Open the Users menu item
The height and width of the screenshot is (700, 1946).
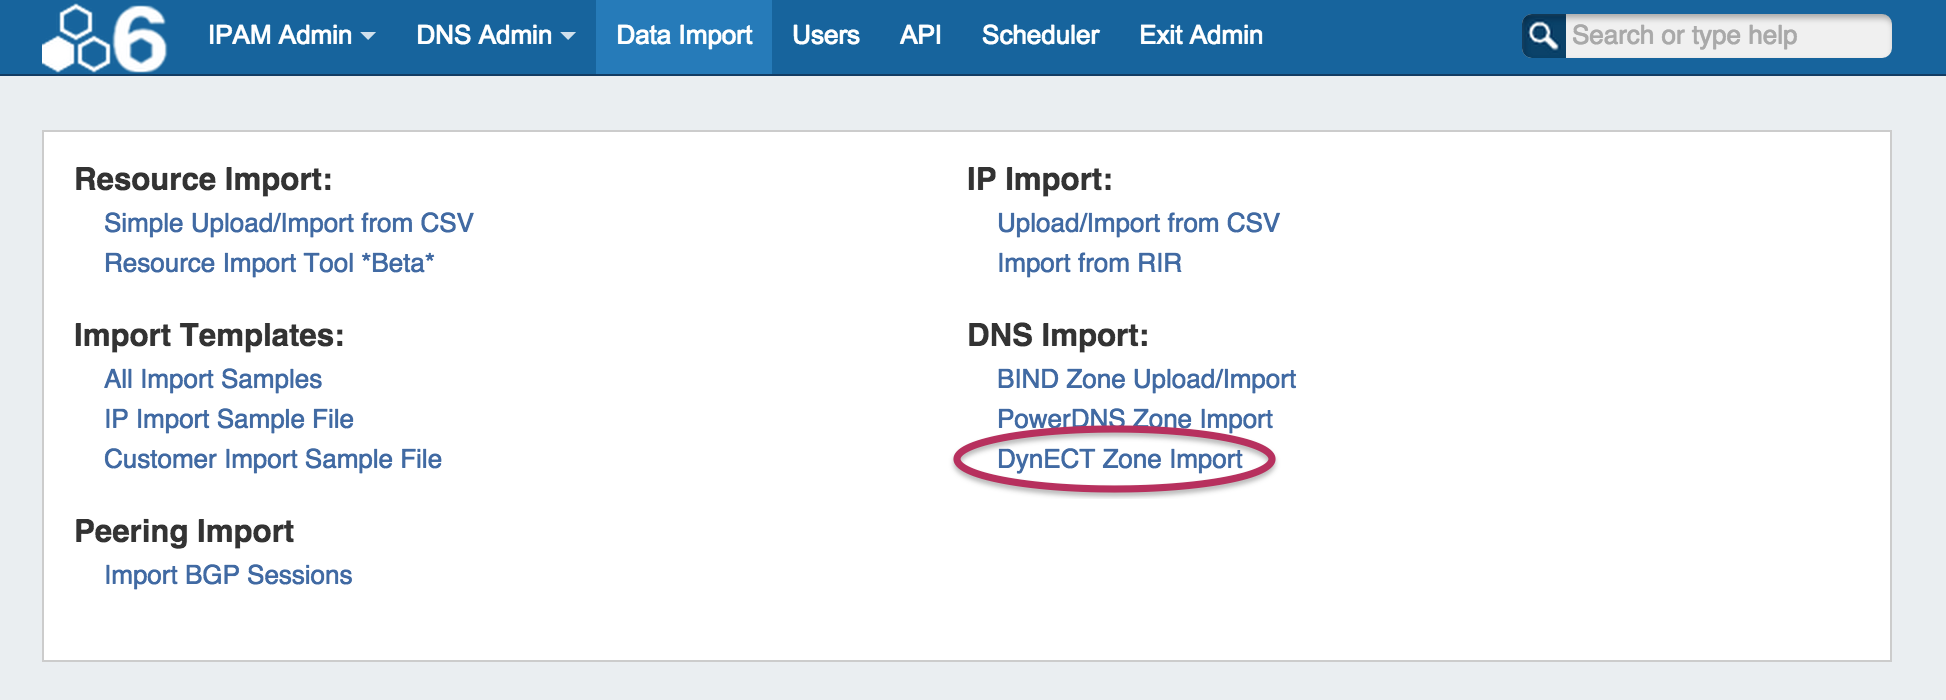point(825,35)
